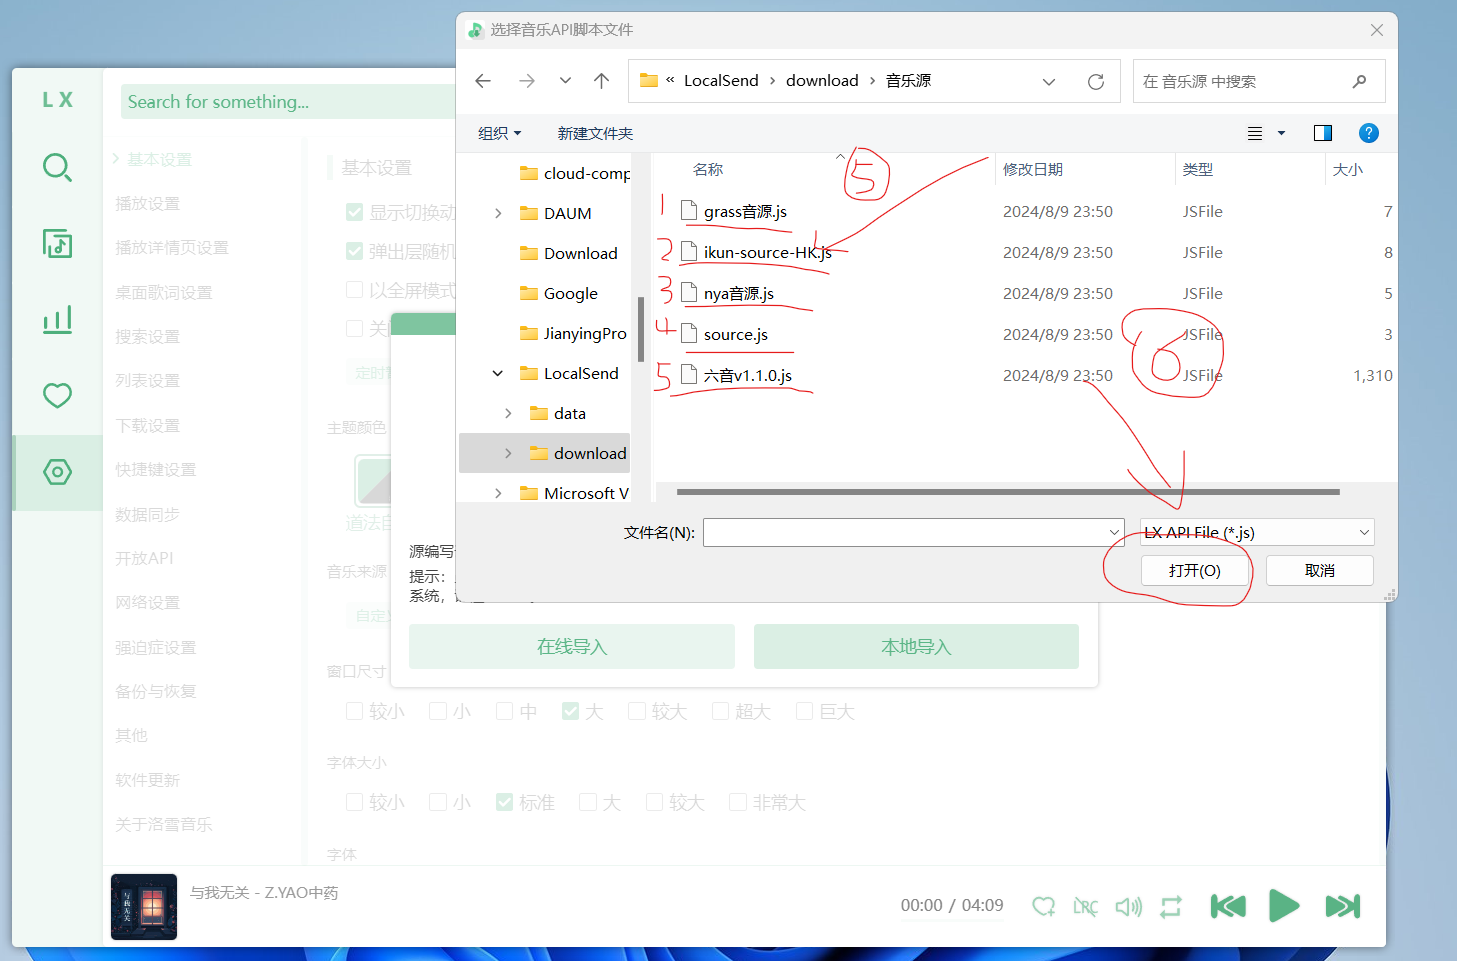
Task: Expand the Microsoft V folder tree node
Action: [x=498, y=493]
